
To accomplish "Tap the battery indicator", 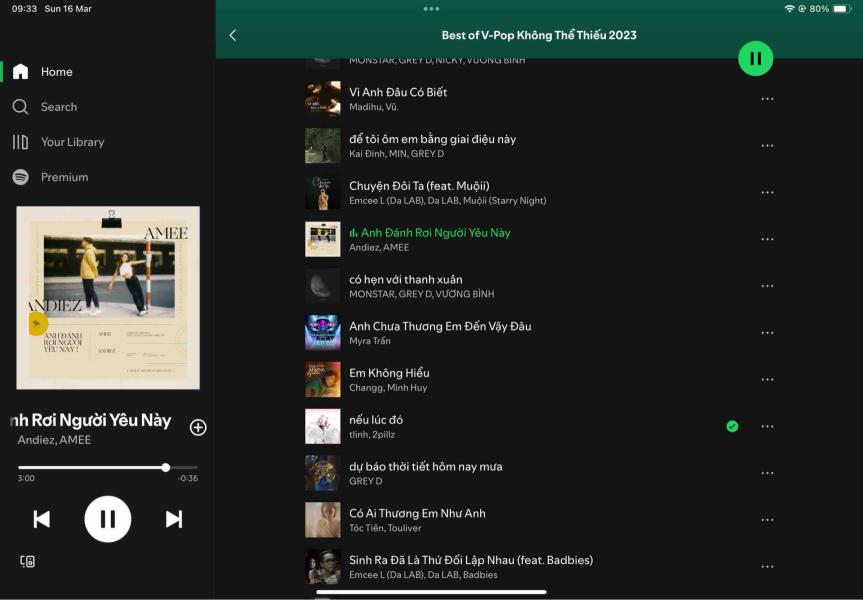I will [842, 9].
